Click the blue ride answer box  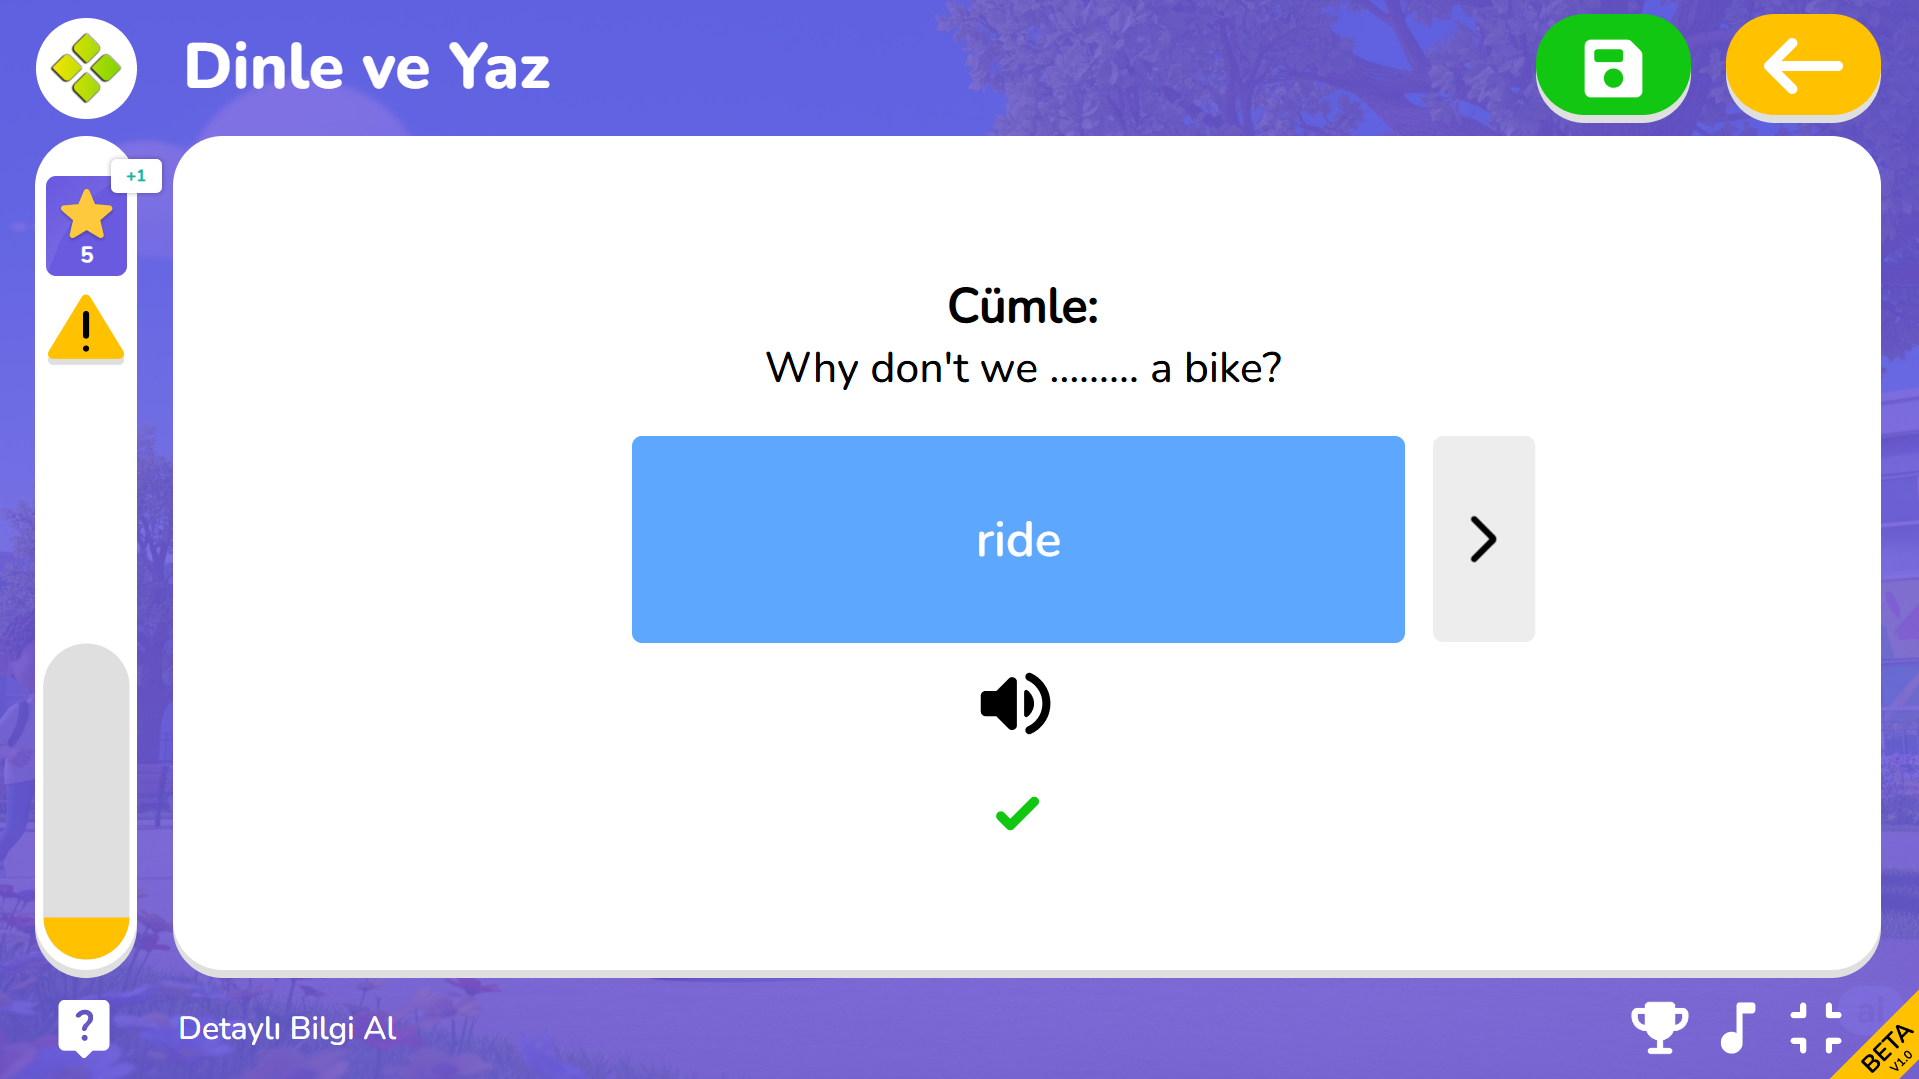click(1018, 539)
